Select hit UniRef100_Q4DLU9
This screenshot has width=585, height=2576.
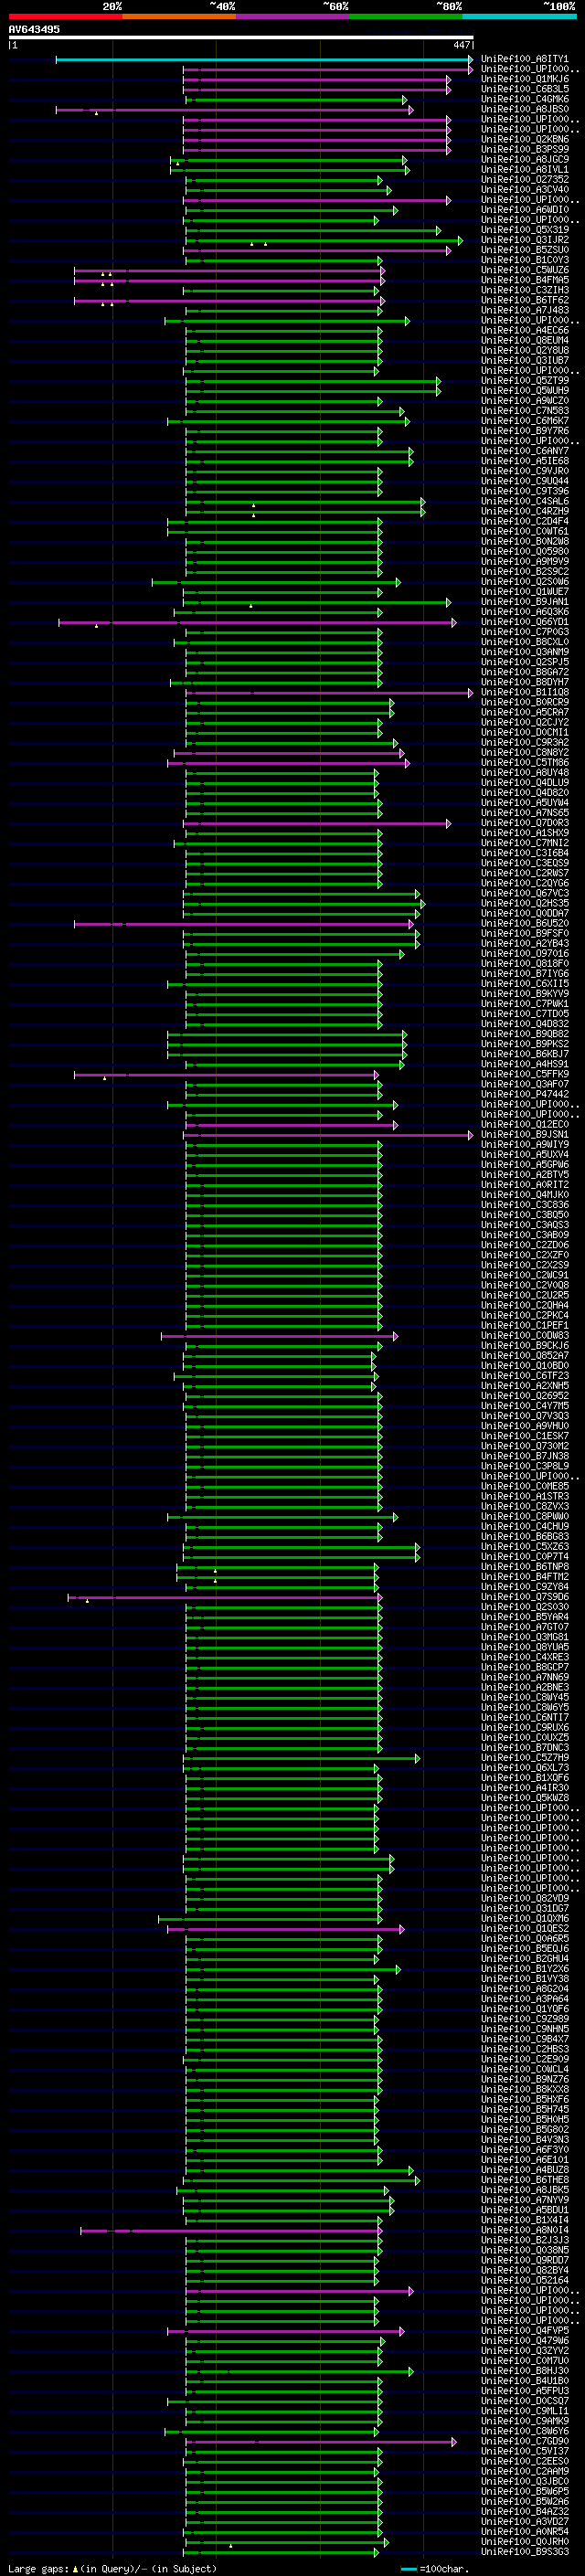[x=525, y=783]
